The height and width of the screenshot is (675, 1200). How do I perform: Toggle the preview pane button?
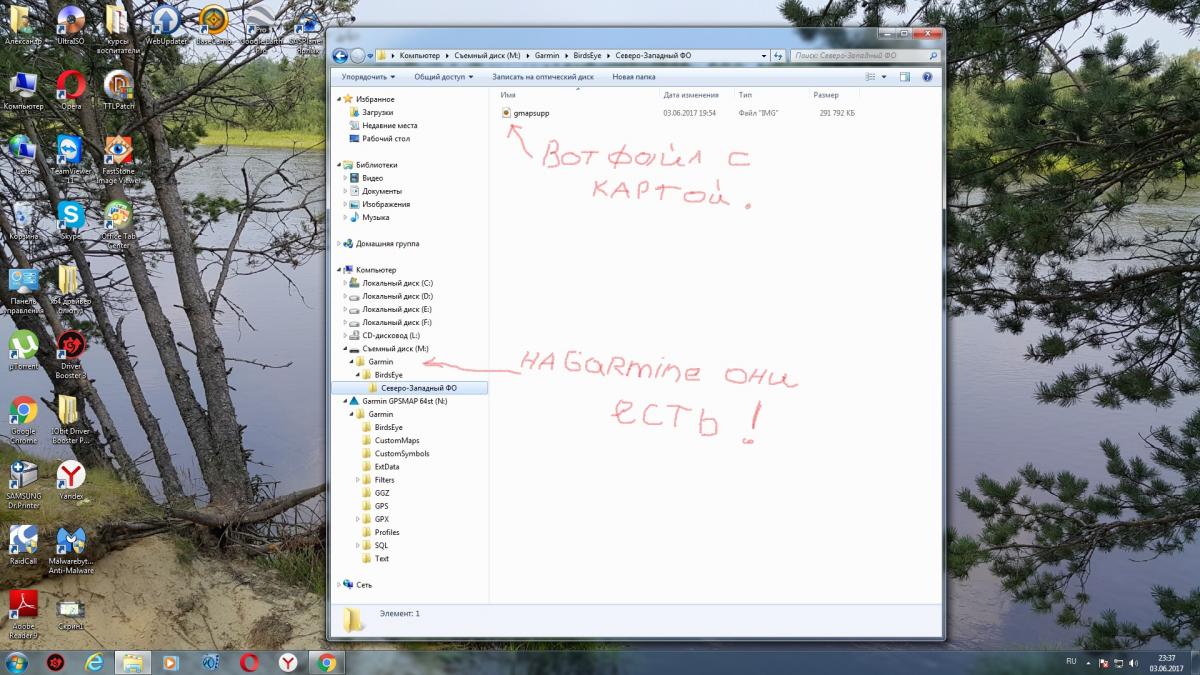905,77
